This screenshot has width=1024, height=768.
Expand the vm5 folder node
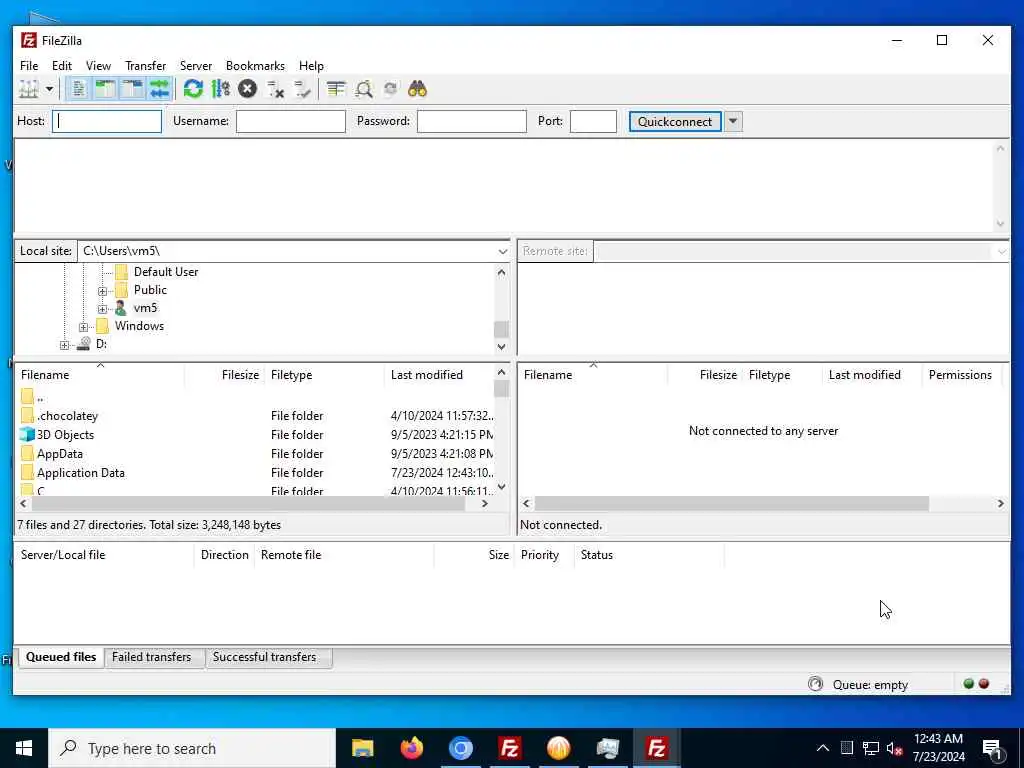tap(103, 308)
